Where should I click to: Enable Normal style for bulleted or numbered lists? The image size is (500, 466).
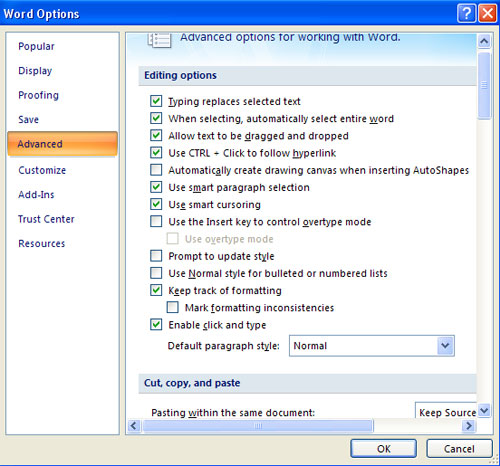pos(156,273)
